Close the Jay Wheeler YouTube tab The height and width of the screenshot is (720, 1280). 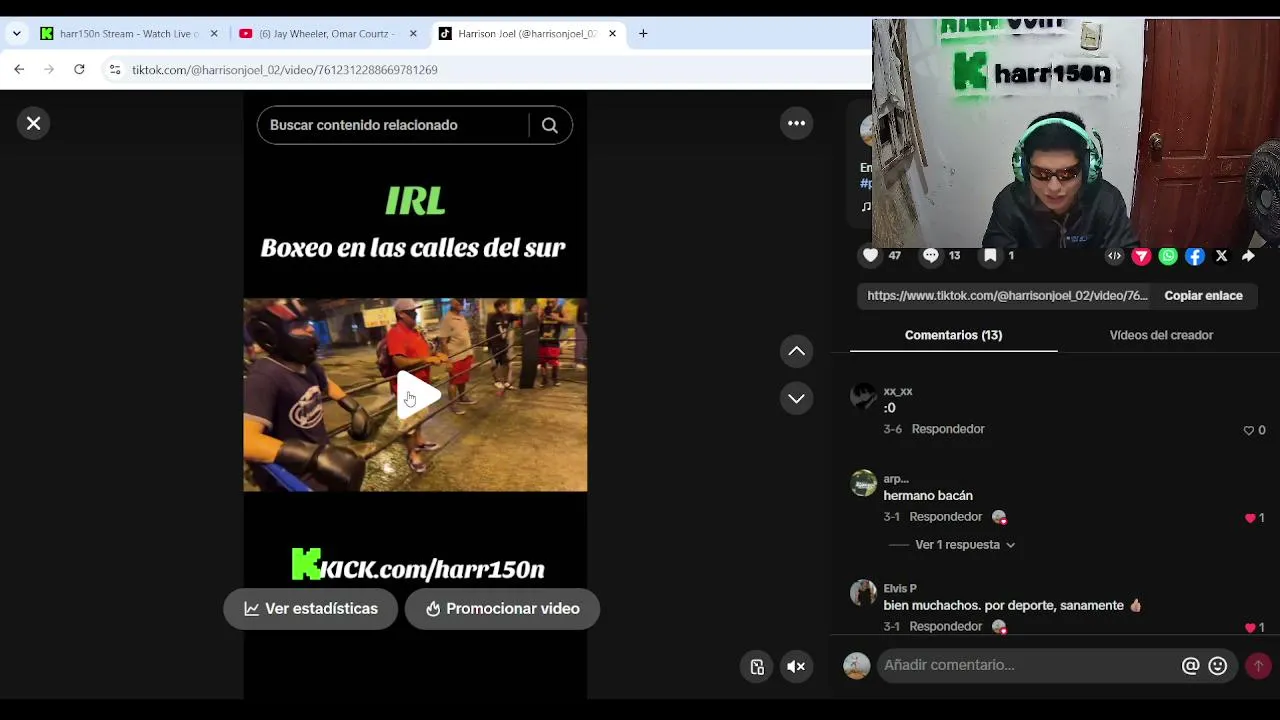[x=413, y=33]
